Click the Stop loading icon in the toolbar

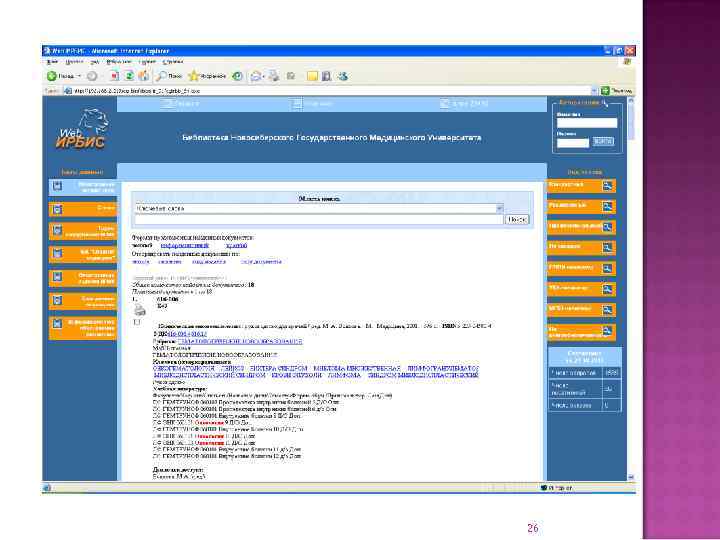115,76
